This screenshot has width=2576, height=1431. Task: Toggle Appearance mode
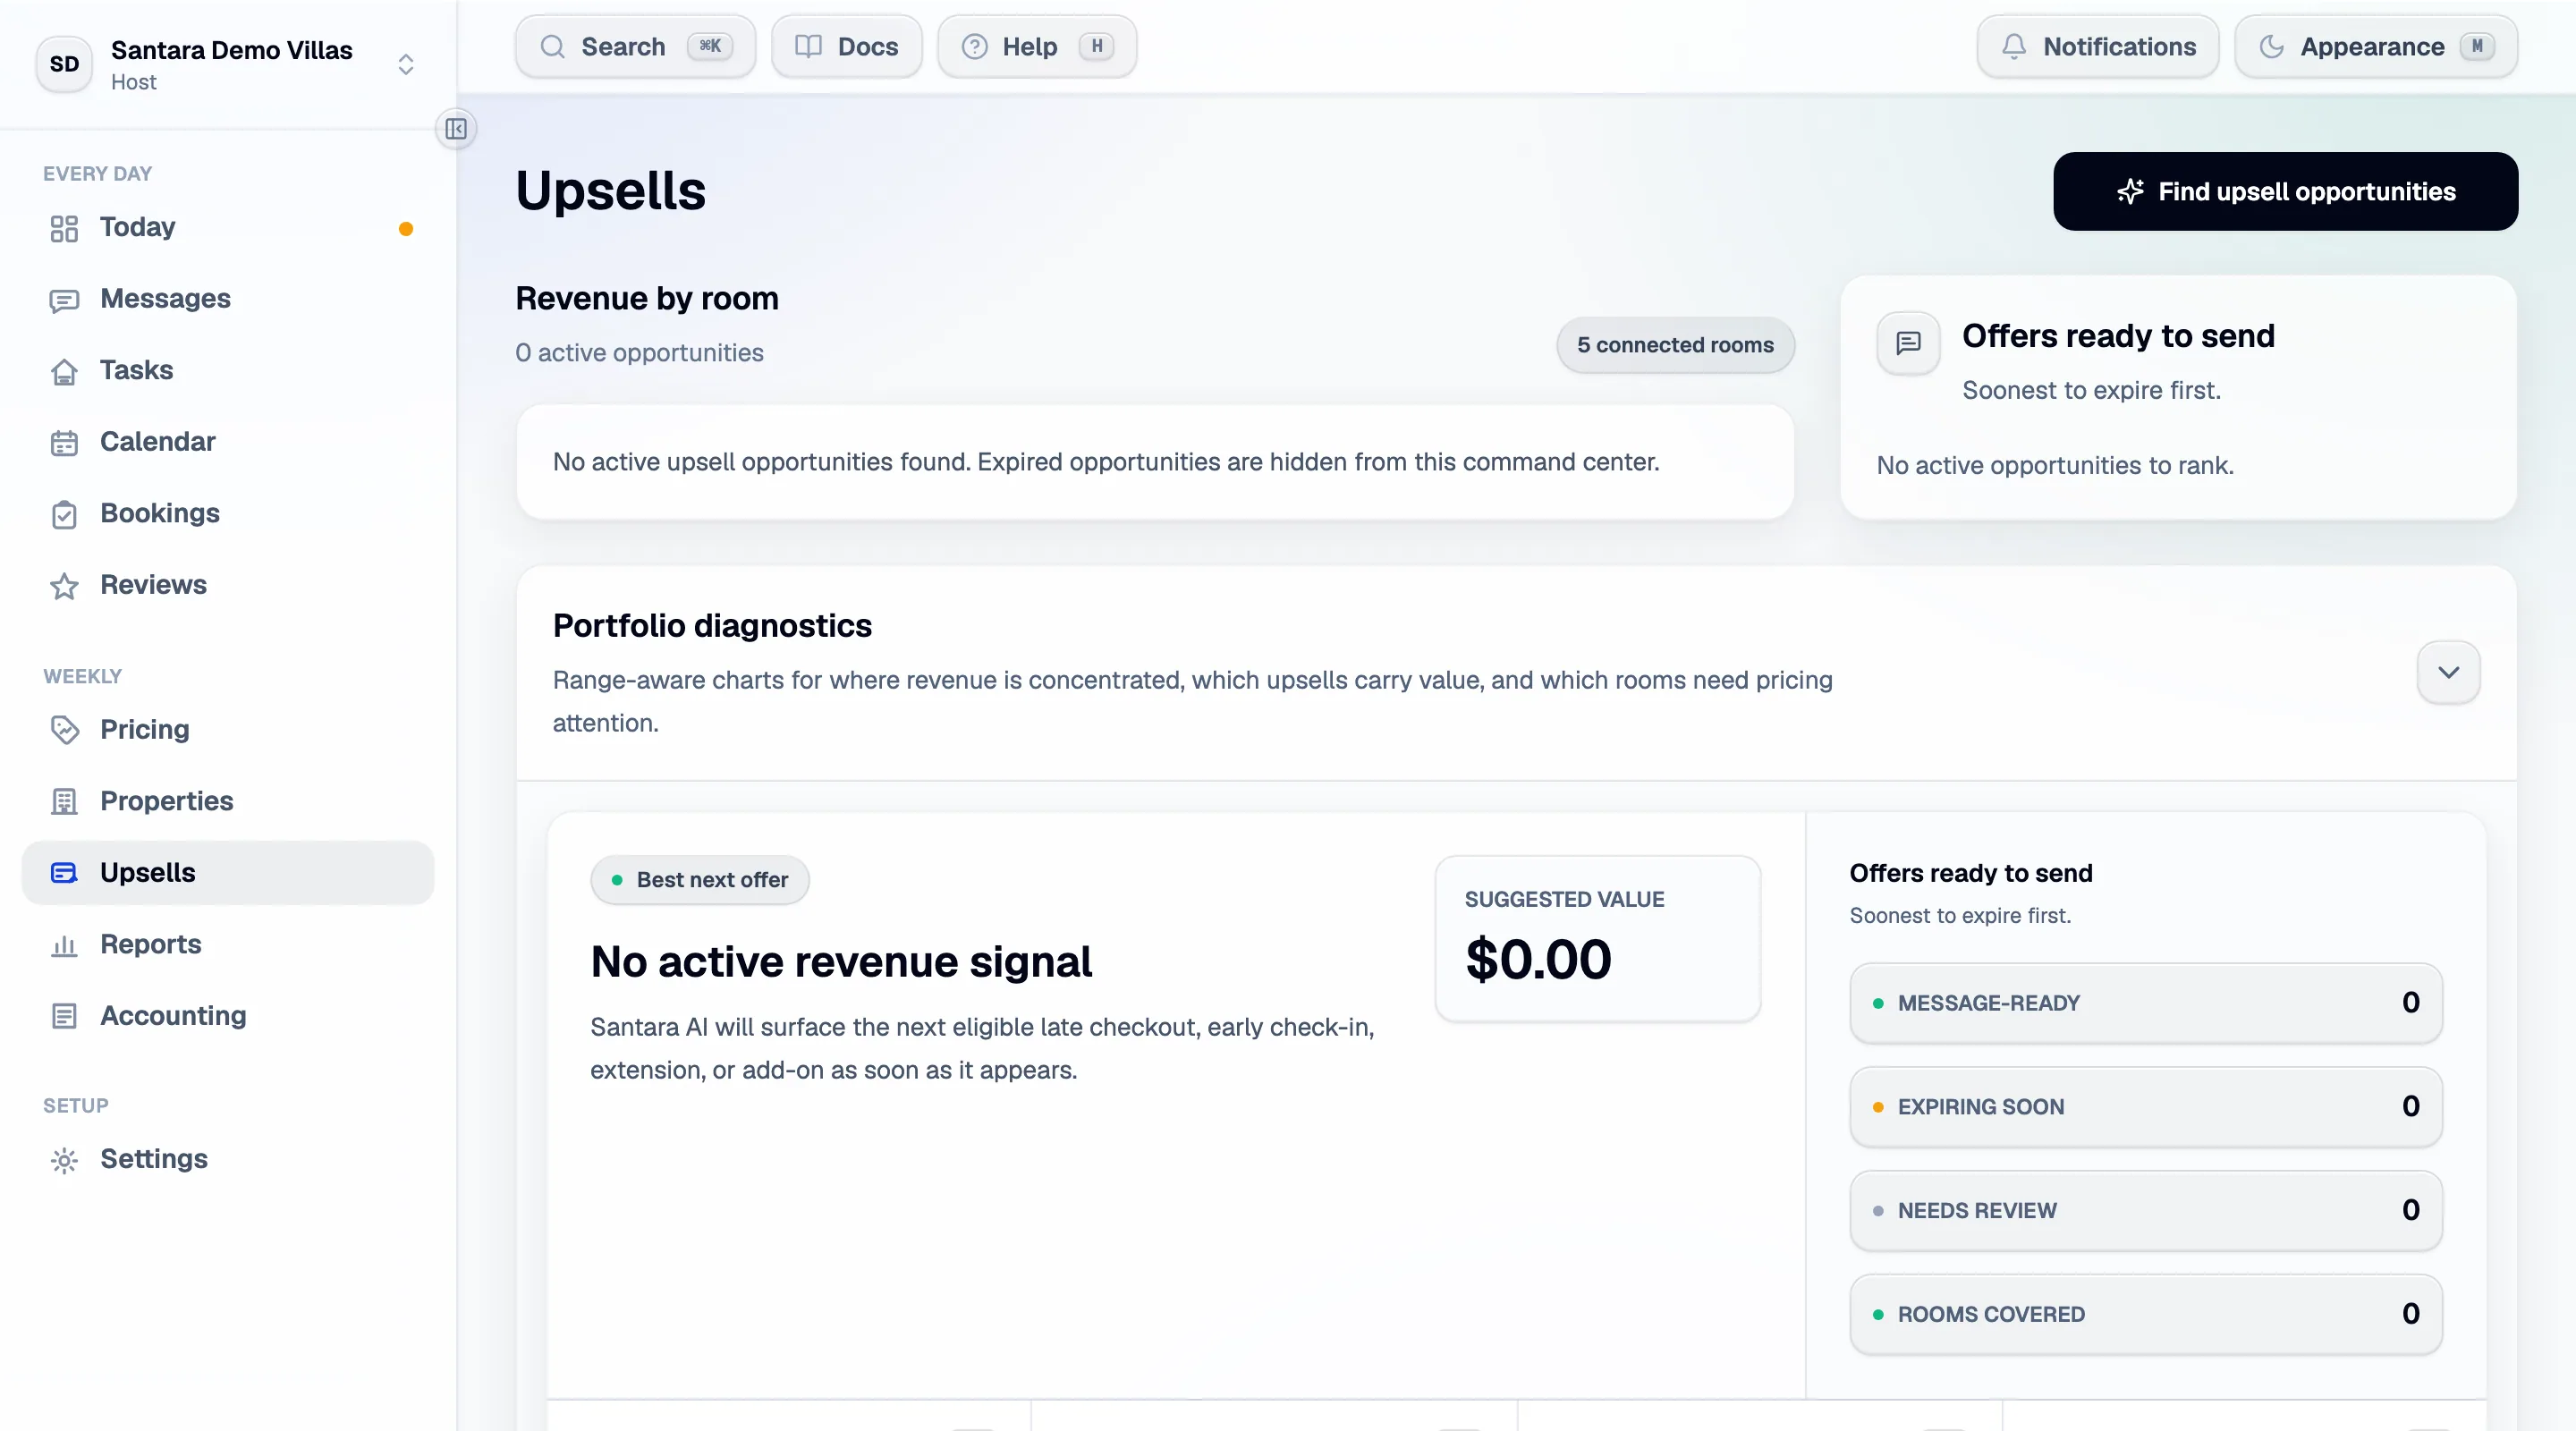pyautogui.click(x=2376, y=46)
